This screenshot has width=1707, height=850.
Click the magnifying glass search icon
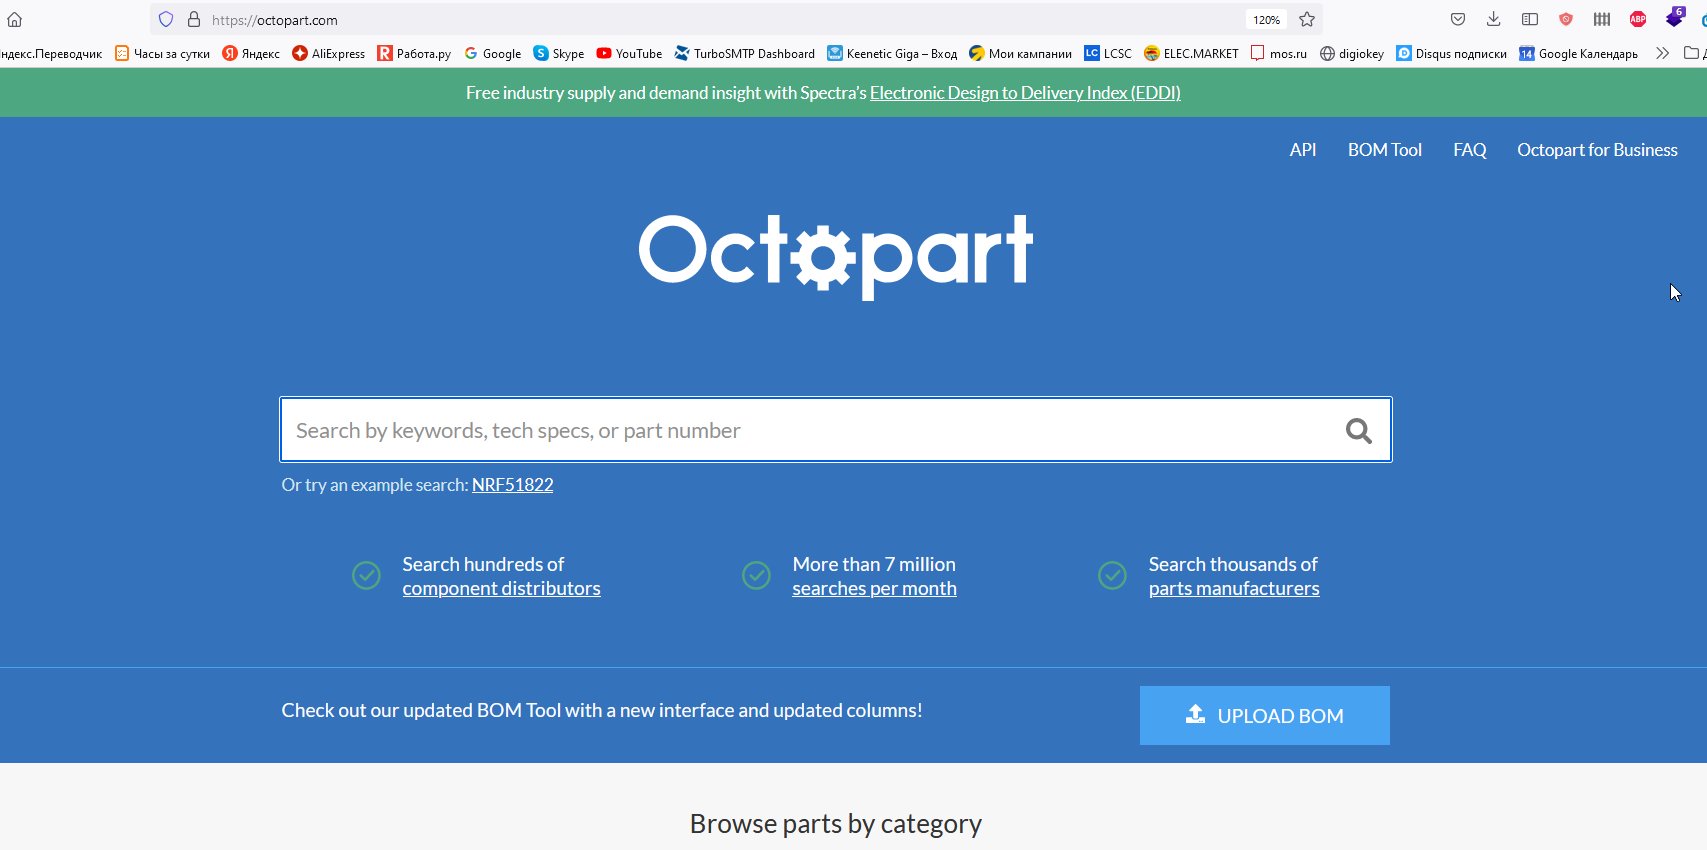(x=1358, y=431)
